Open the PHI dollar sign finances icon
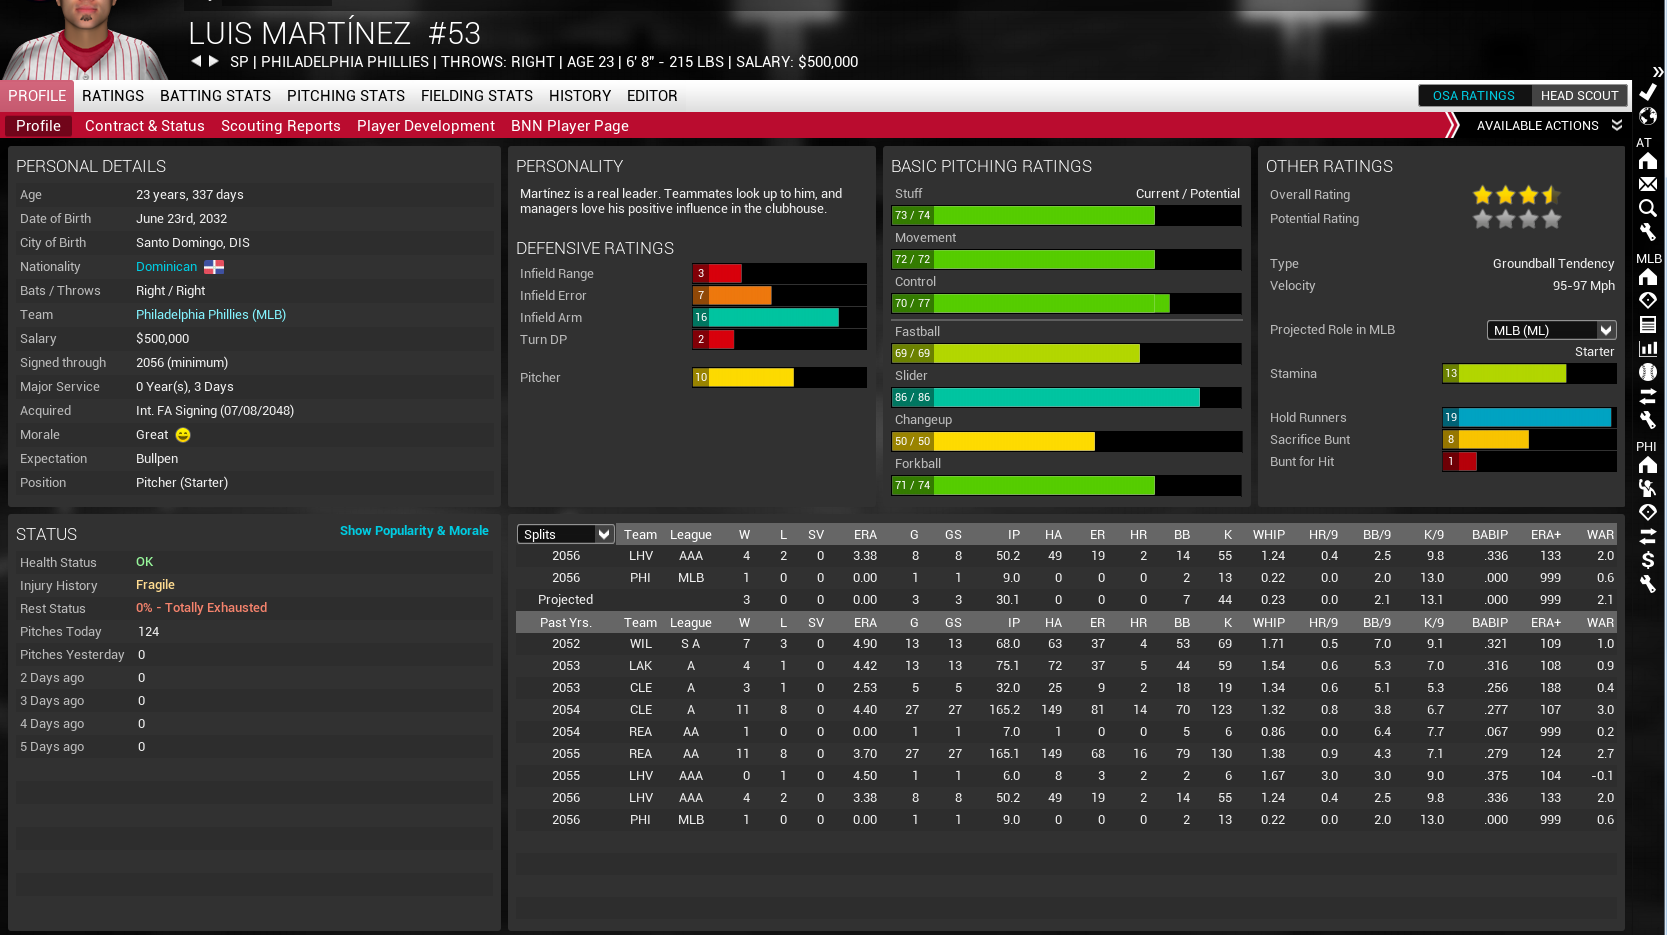Image resolution: width=1675 pixels, height=935 pixels. [1648, 560]
